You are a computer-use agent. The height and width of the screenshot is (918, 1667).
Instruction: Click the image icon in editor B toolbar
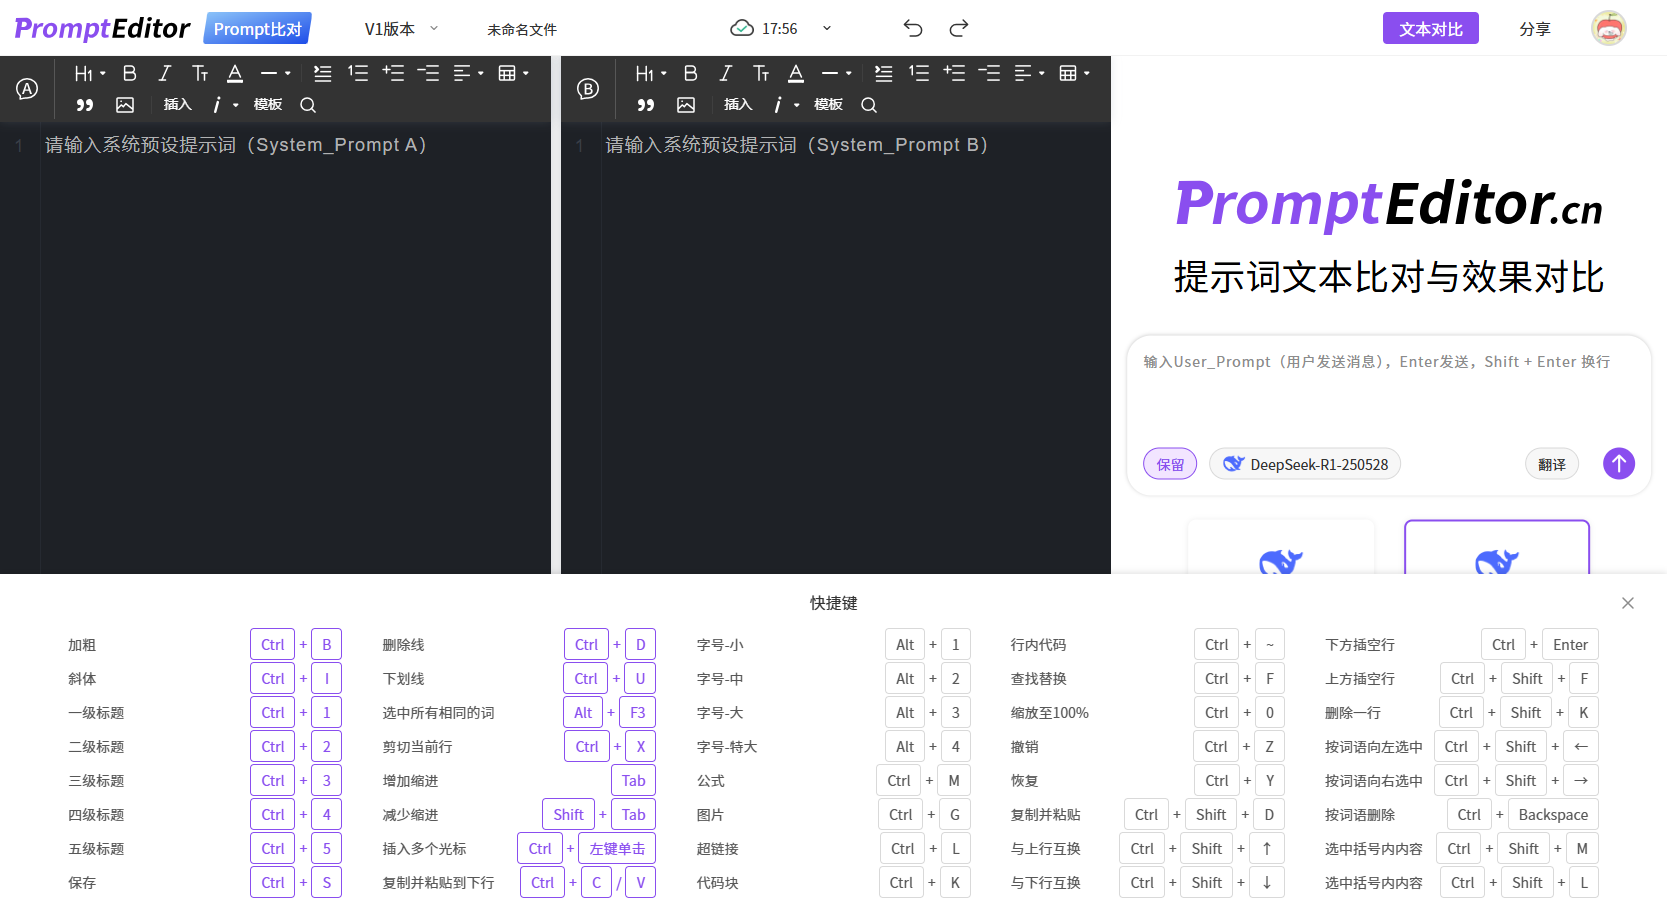[686, 105]
